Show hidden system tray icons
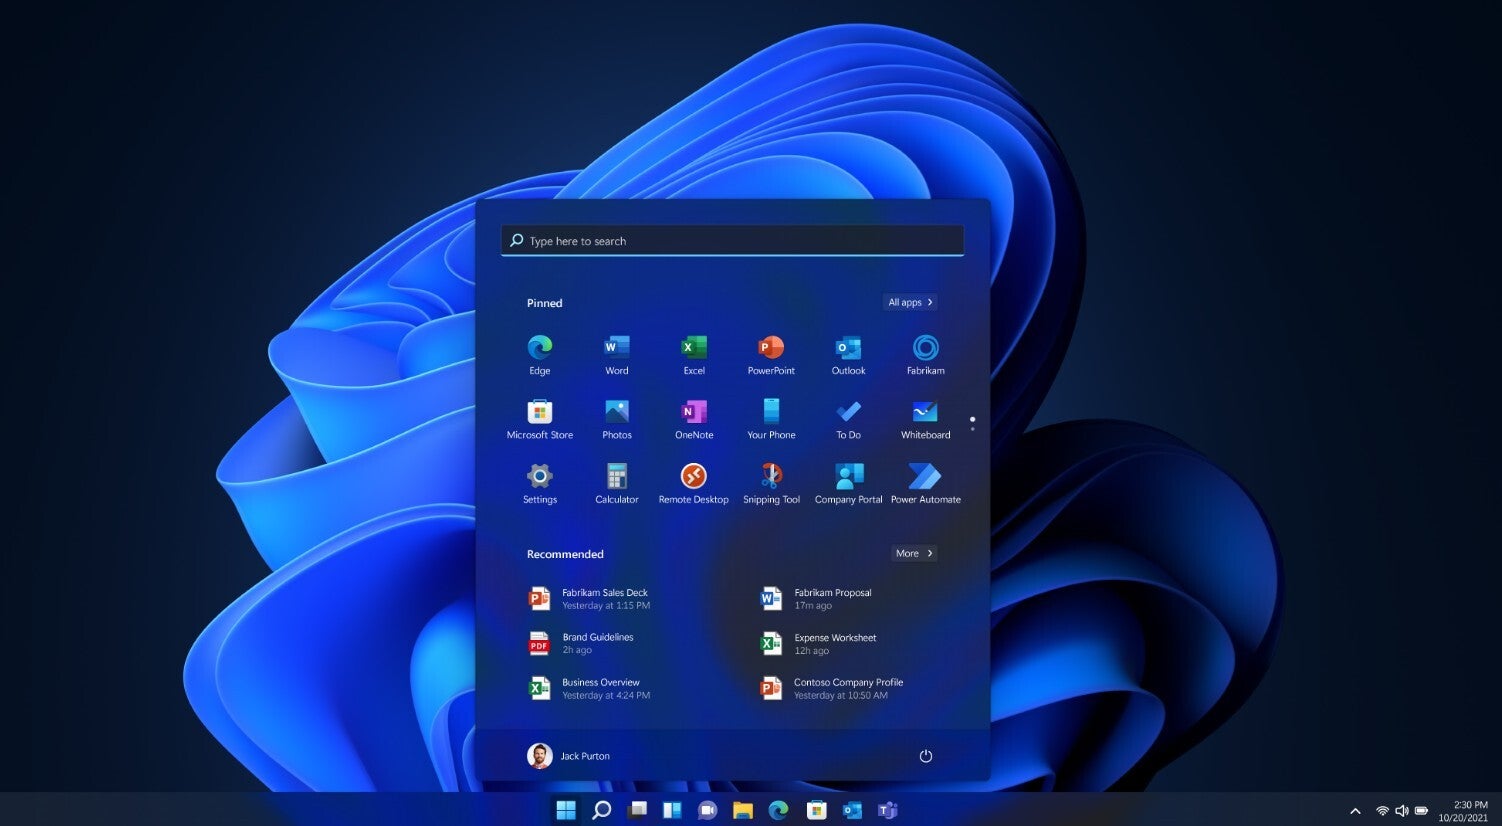Viewport: 1502px width, 826px height. tap(1355, 810)
